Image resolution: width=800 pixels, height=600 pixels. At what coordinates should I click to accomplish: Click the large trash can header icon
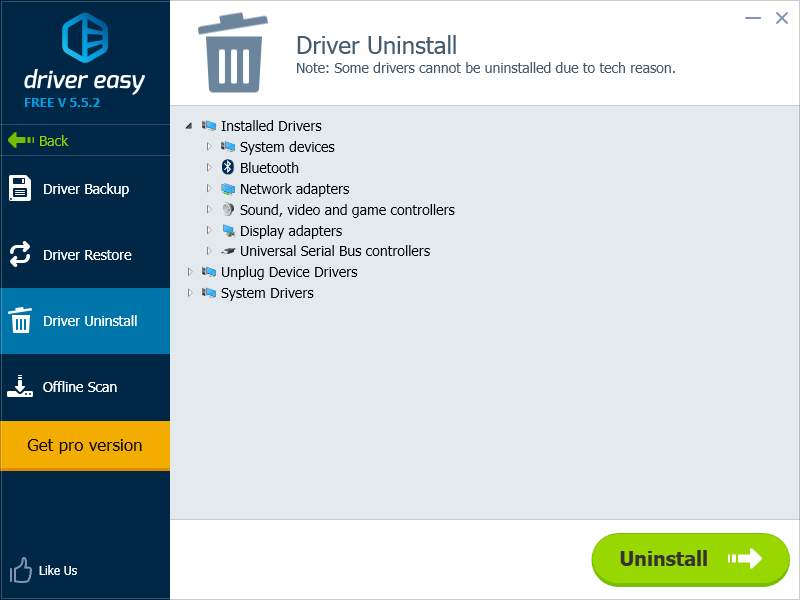pos(233,53)
